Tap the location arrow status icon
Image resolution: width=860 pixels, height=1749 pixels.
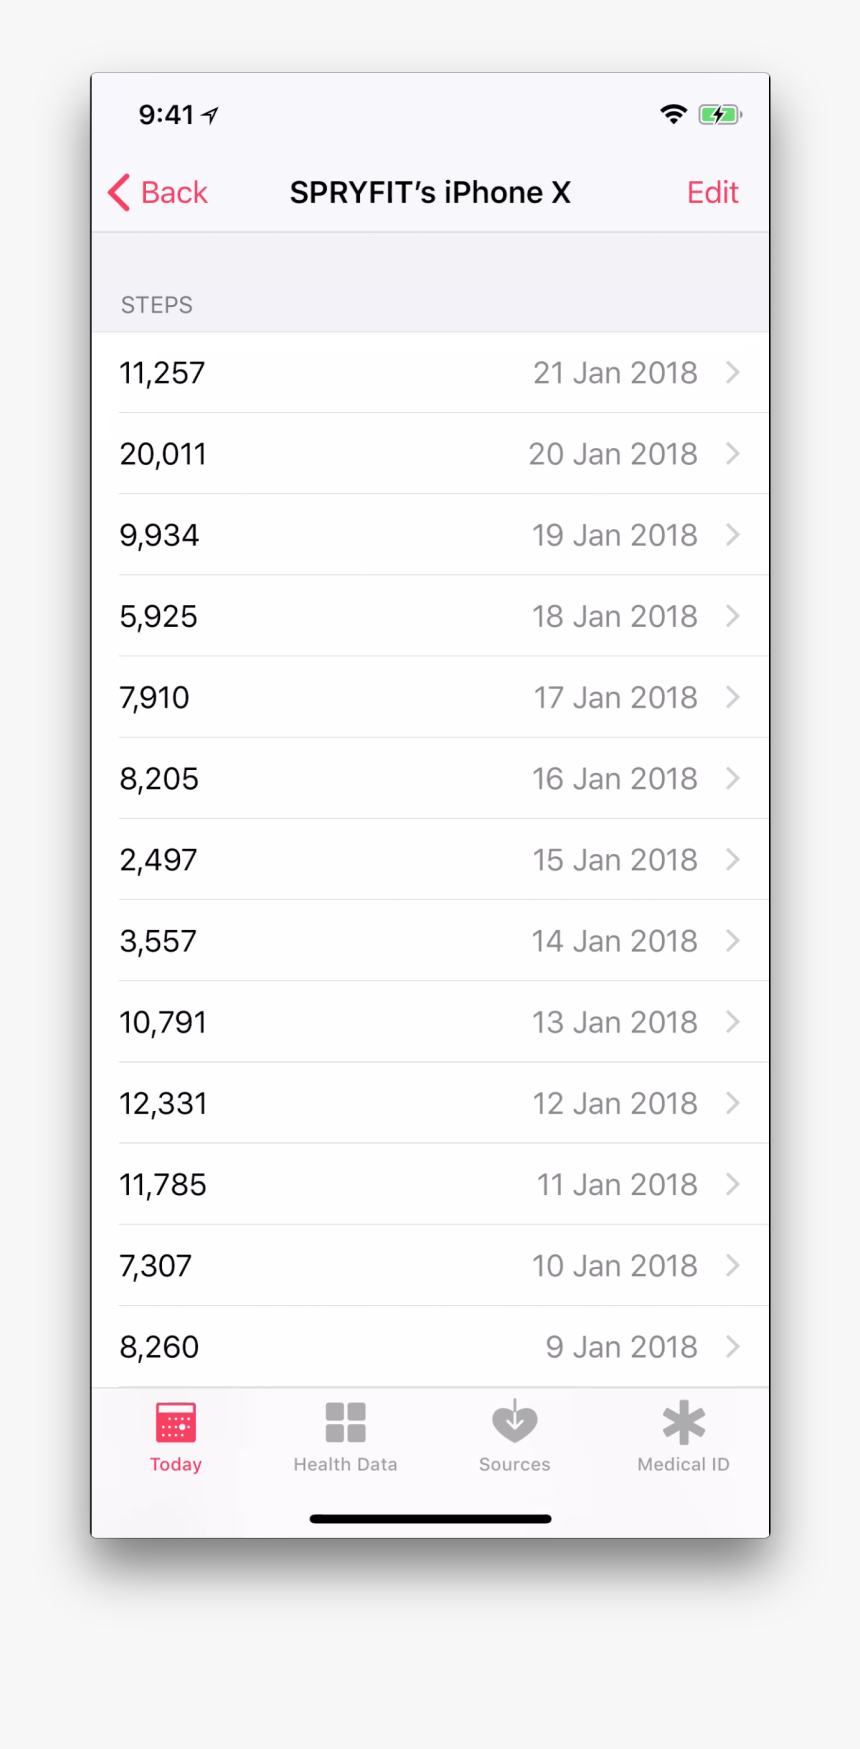pos(210,115)
